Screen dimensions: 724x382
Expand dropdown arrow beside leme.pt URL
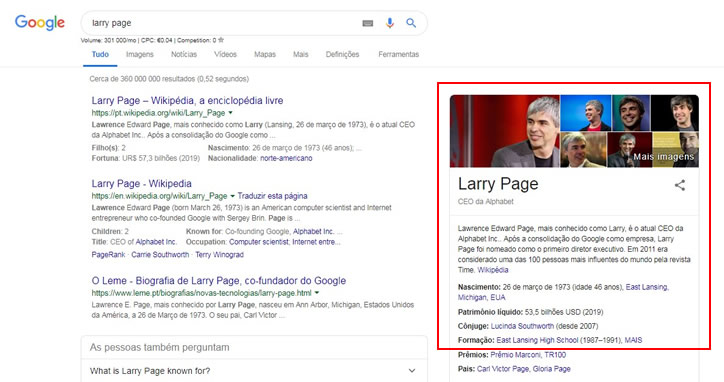(x=317, y=293)
